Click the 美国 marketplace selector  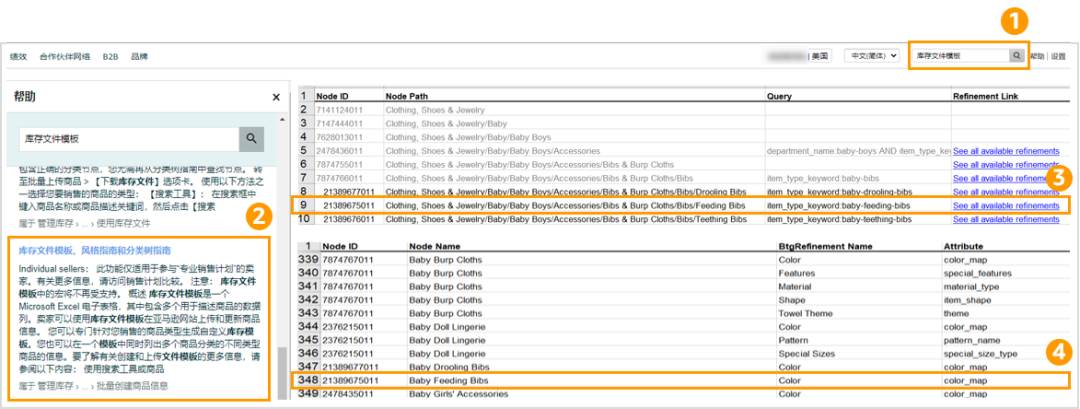(x=820, y=56)
